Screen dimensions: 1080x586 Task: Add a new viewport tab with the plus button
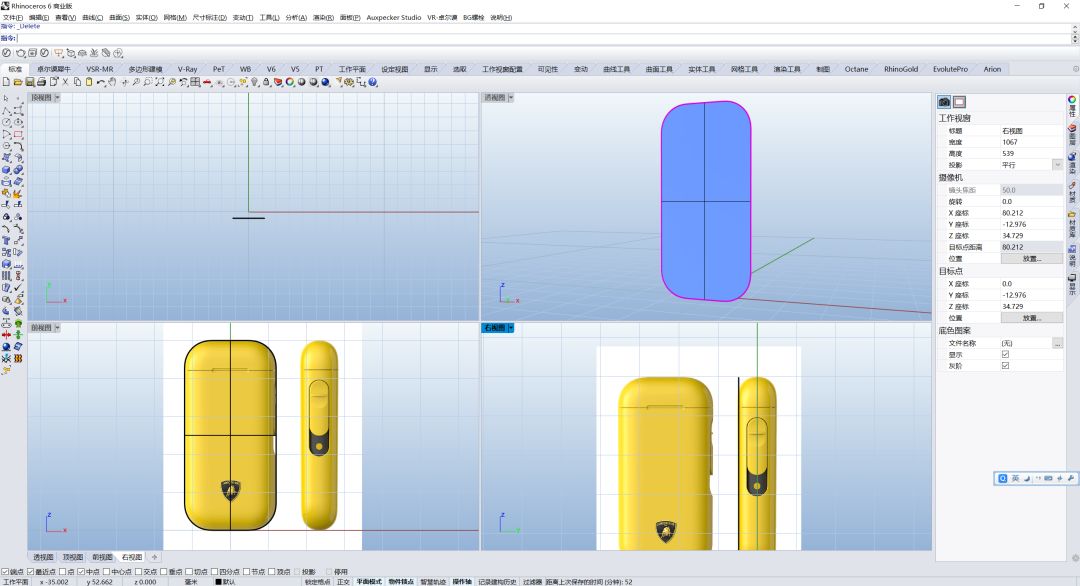point(154,557)
